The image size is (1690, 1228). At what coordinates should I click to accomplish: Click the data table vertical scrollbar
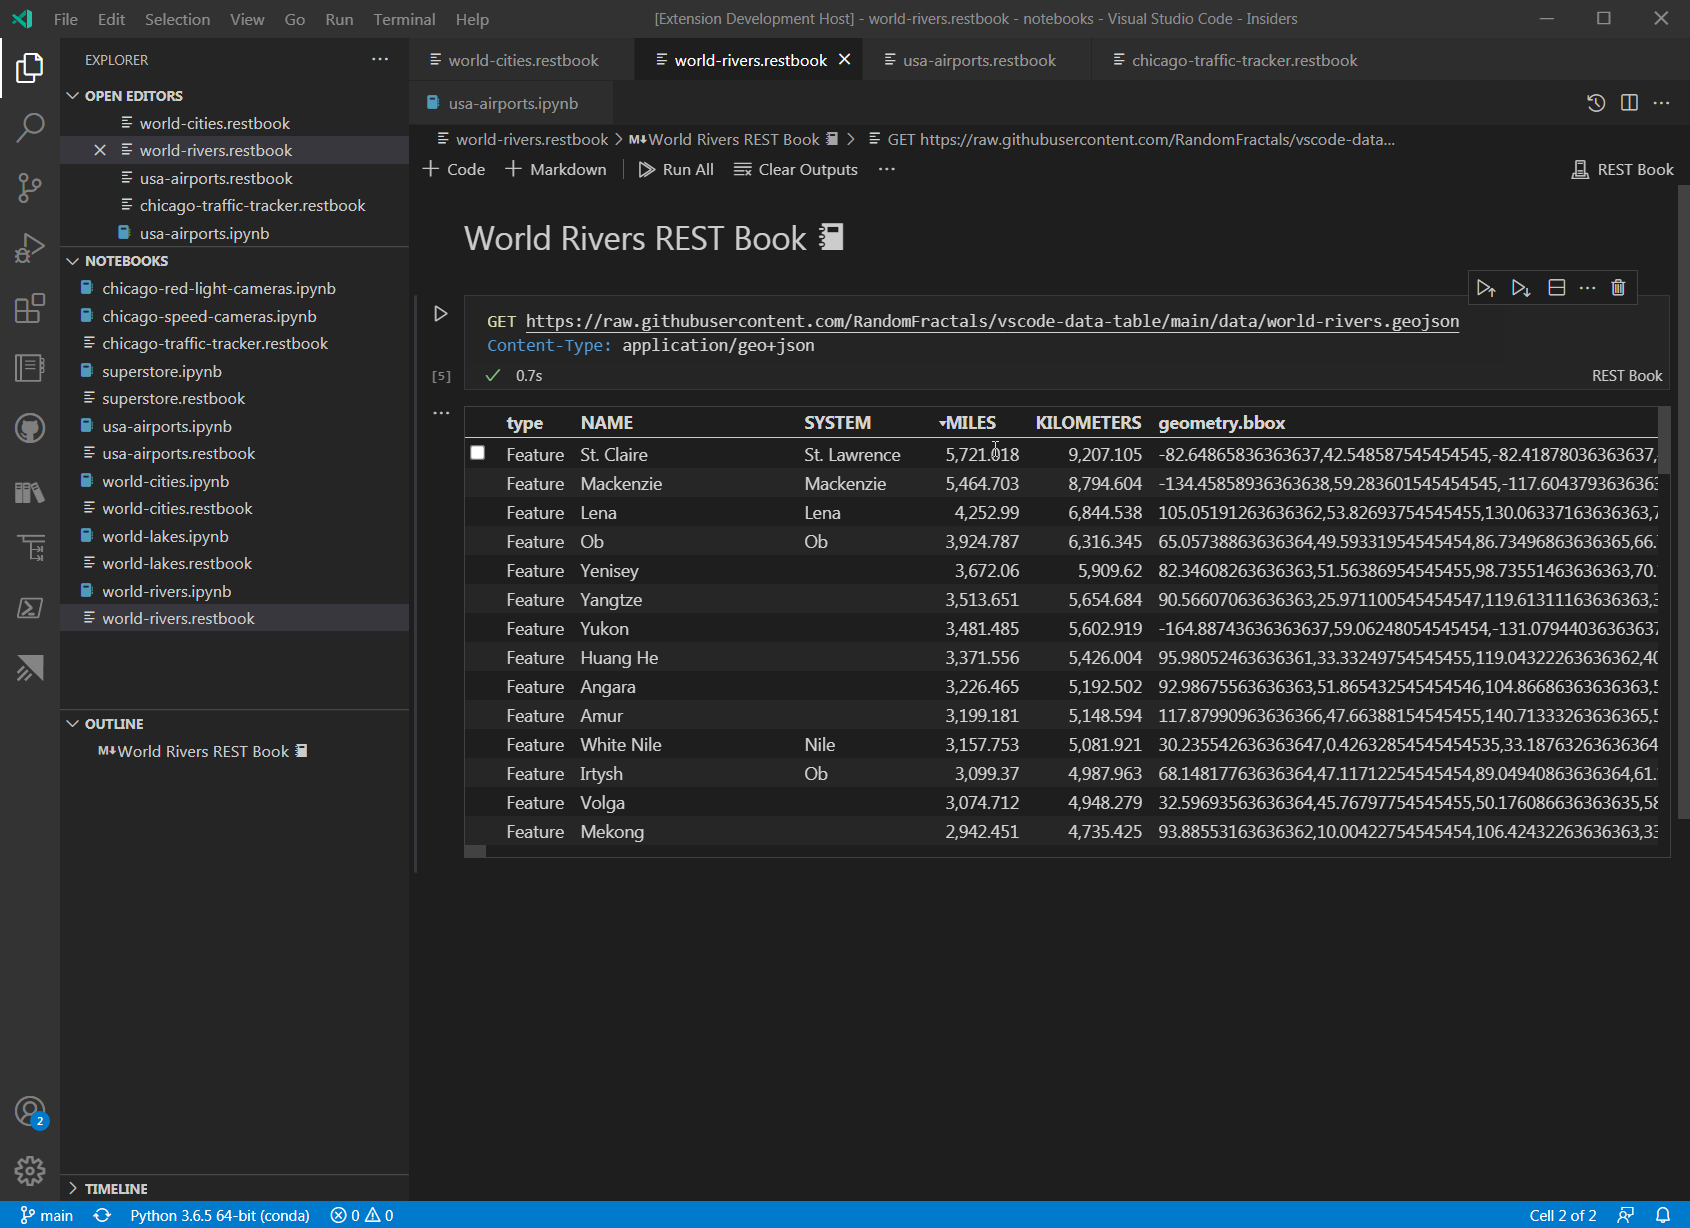pos(1664,440)
